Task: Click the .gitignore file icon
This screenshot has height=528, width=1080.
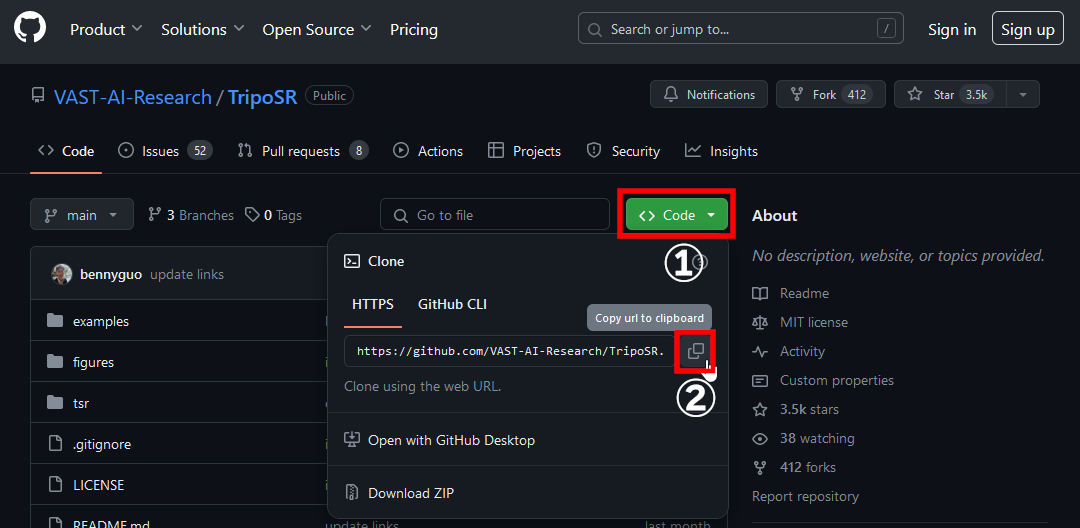Action: (x=55, y=444)
